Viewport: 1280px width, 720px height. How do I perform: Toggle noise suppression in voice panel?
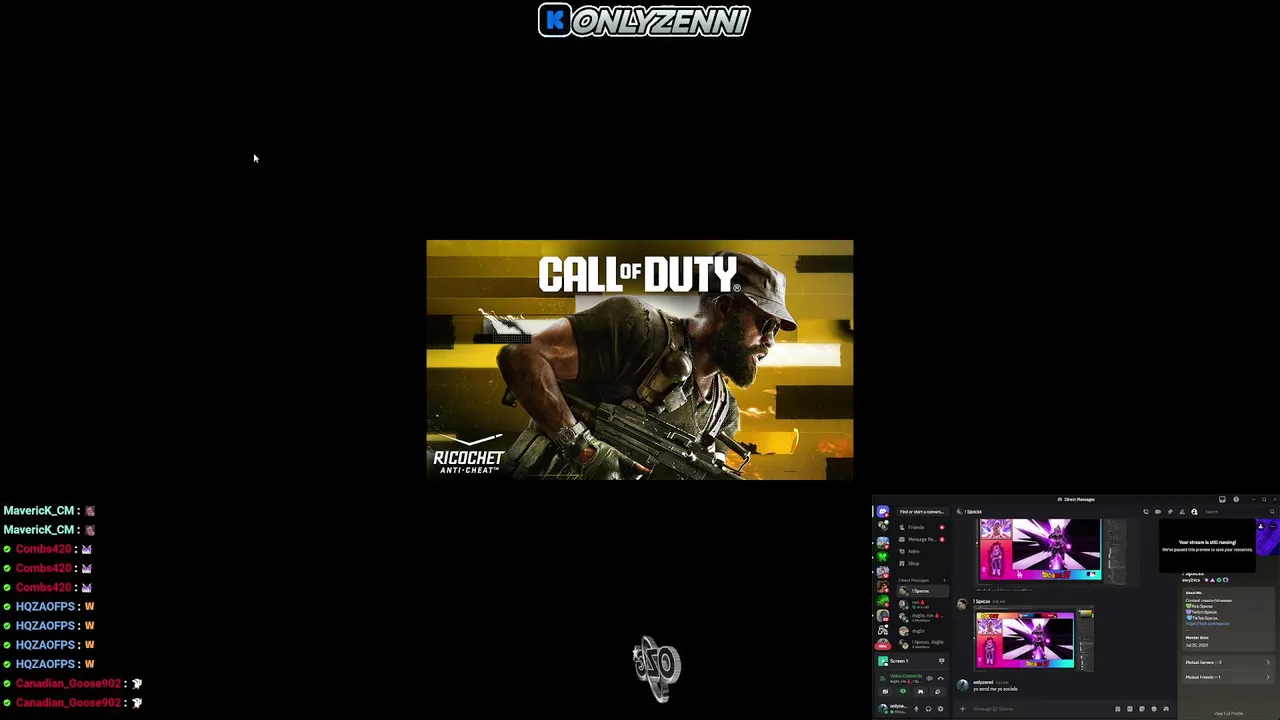click(x=930, y=678)
